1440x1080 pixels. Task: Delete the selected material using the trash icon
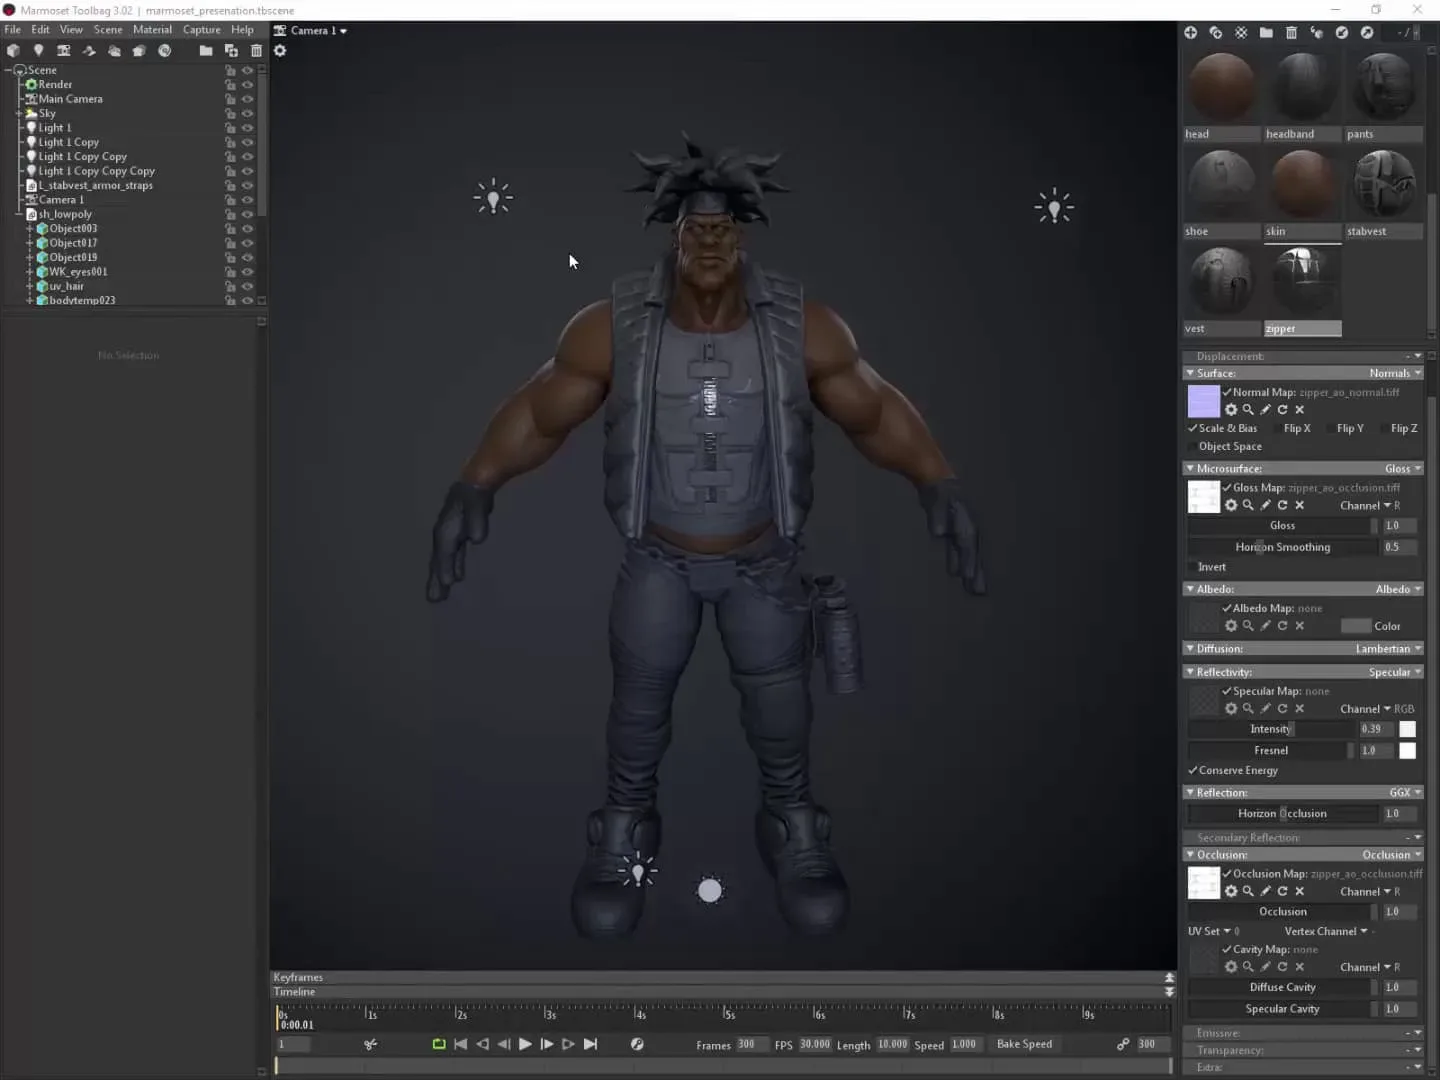pyautogui.click(x=1291, y=32)
